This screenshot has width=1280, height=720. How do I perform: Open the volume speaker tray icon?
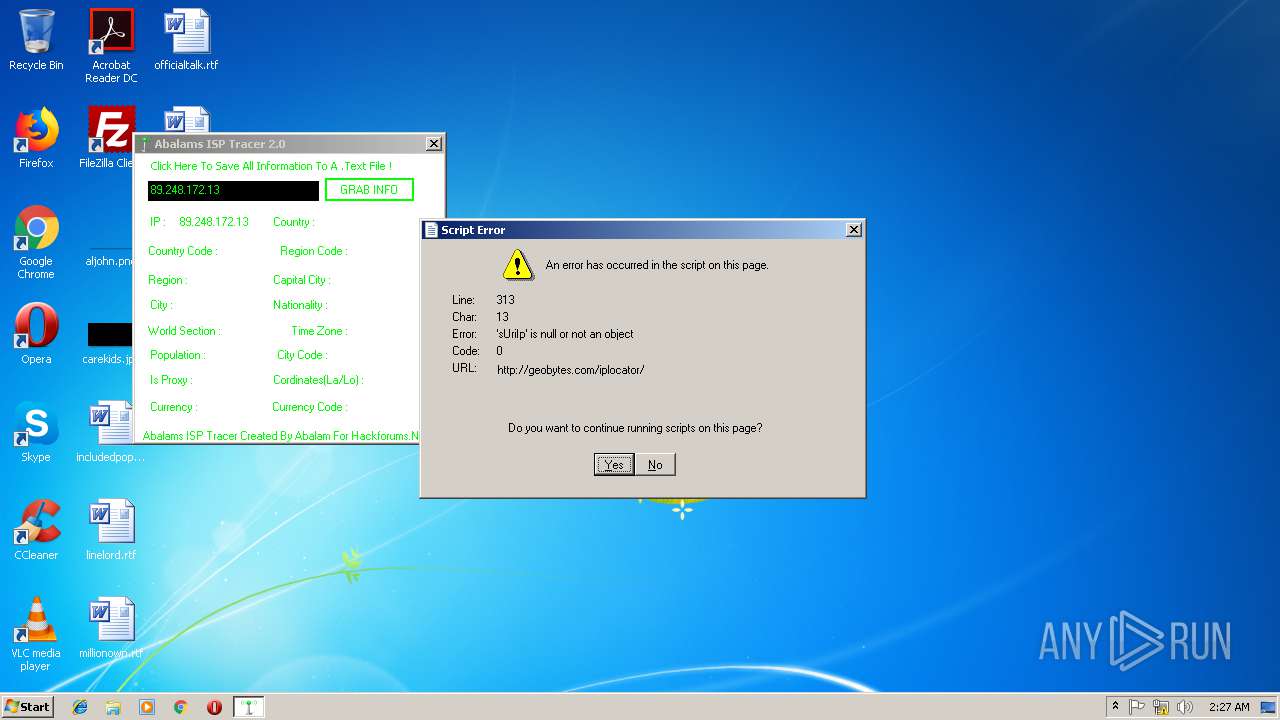(1186, 707)
